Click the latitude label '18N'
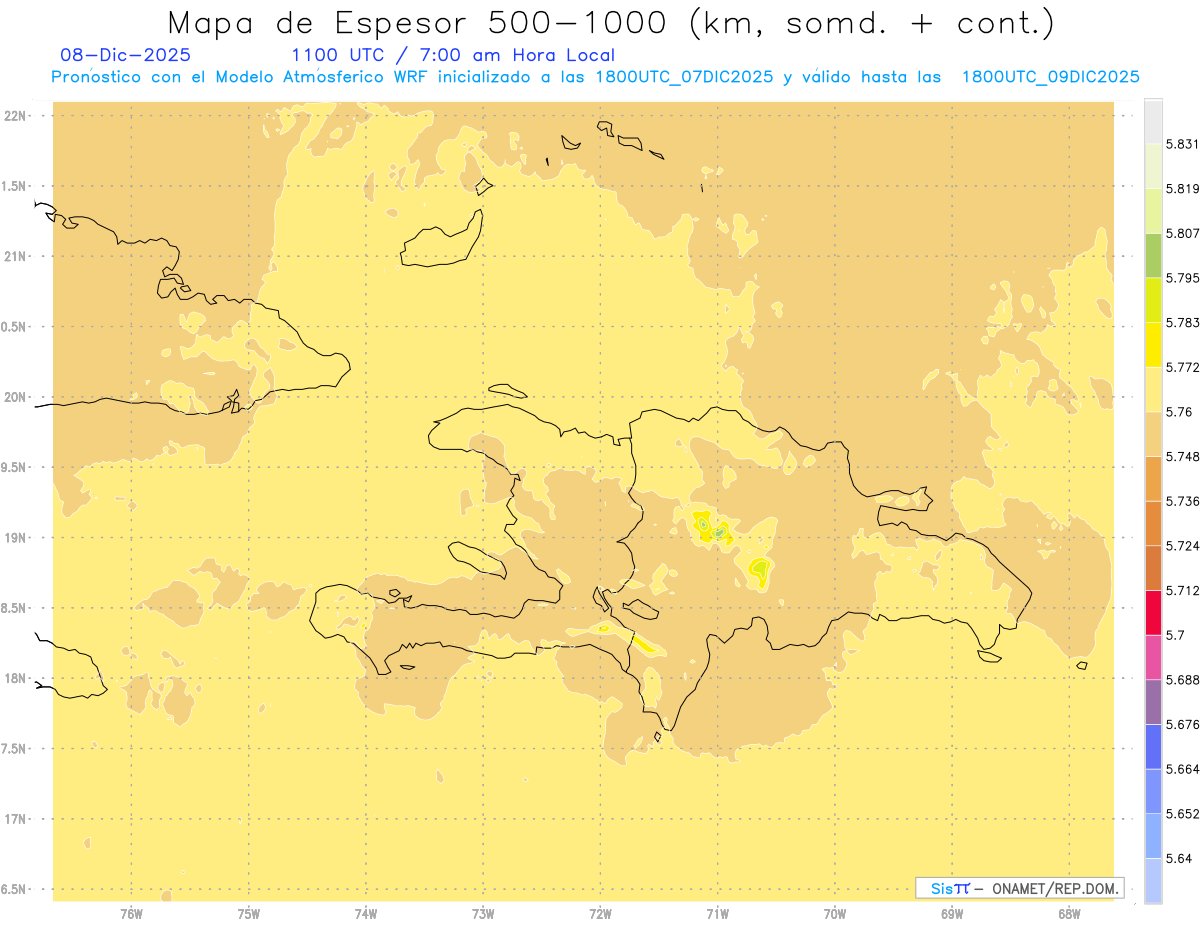 pos(15,678)
